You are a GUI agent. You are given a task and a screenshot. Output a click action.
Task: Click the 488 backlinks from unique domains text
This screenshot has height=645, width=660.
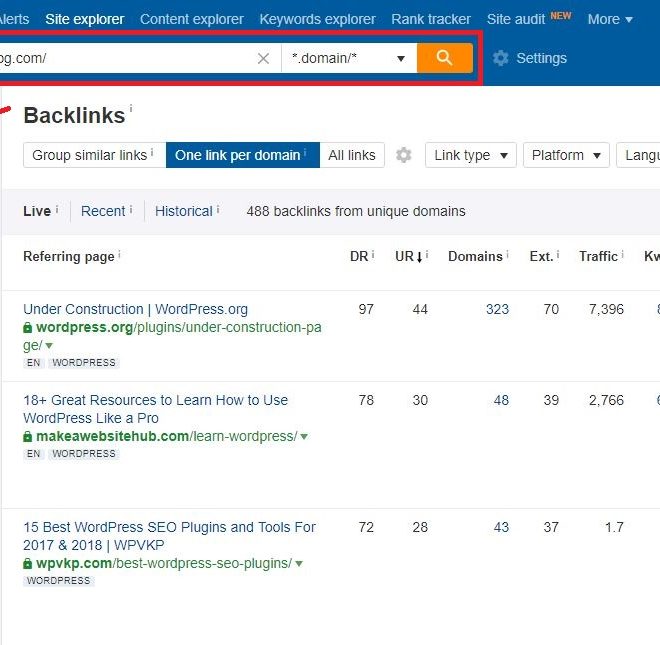356,211
